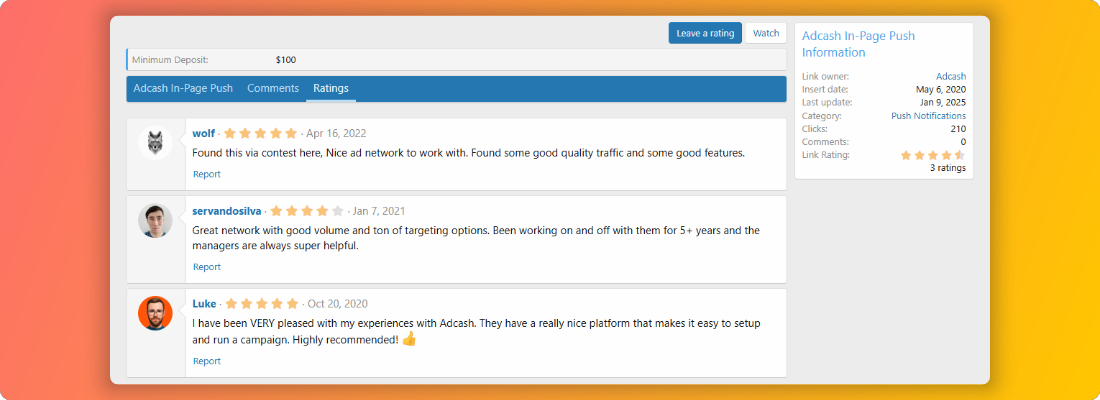Click wolf's review text about contest
The image size is (1100, 400).
[469, 152]
